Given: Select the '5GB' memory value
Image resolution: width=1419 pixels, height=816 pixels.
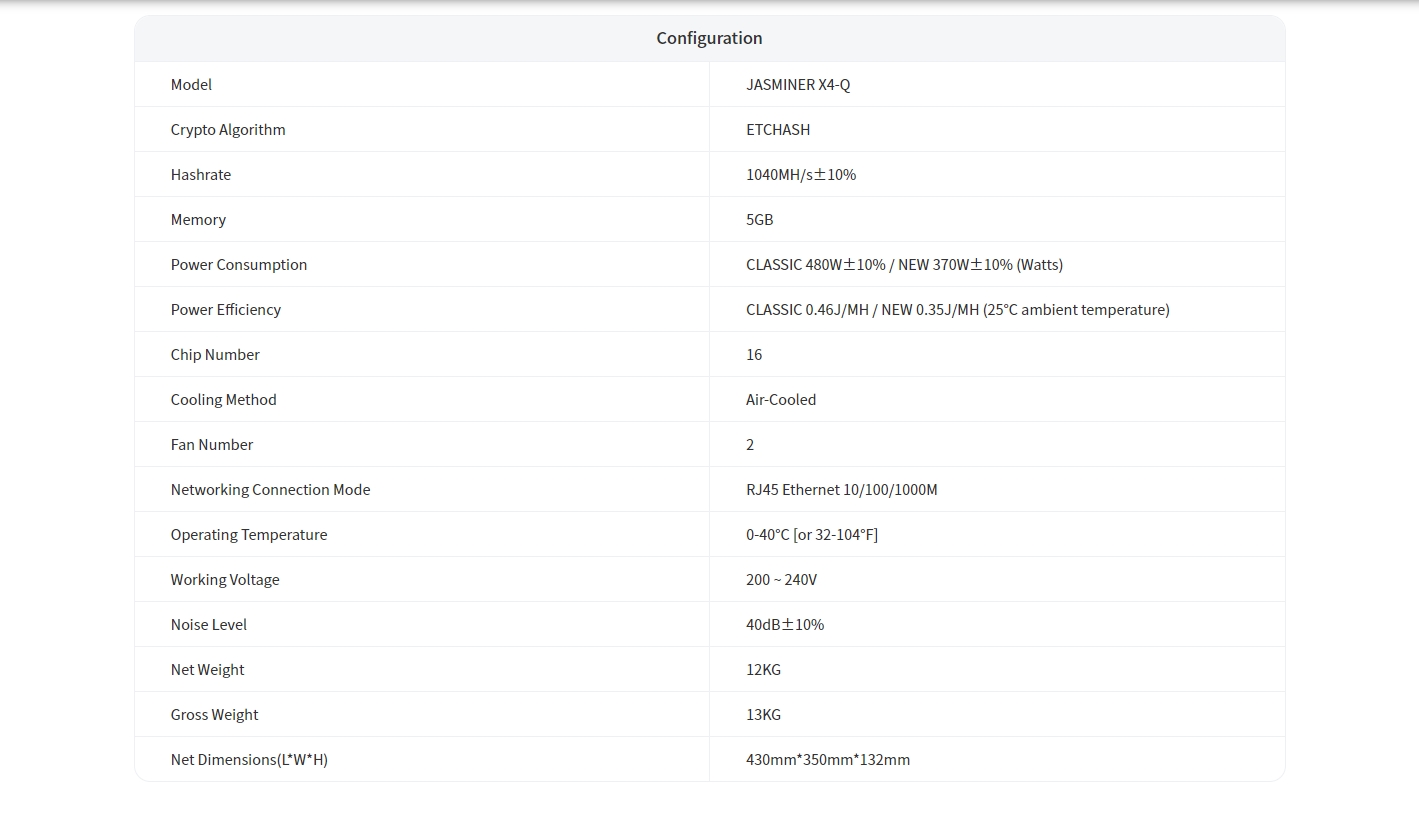Looking at the screenshot, I should (760, 220).
